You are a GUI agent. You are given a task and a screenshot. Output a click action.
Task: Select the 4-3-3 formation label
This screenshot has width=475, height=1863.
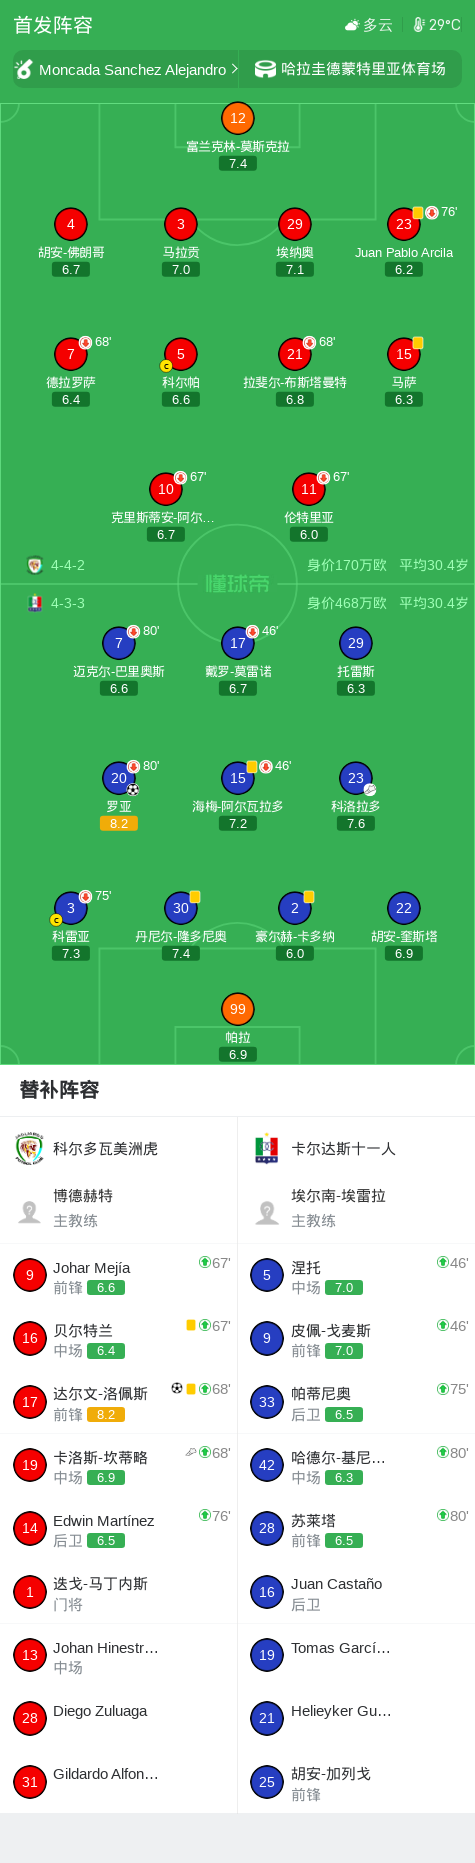click(x=68, y=603)
